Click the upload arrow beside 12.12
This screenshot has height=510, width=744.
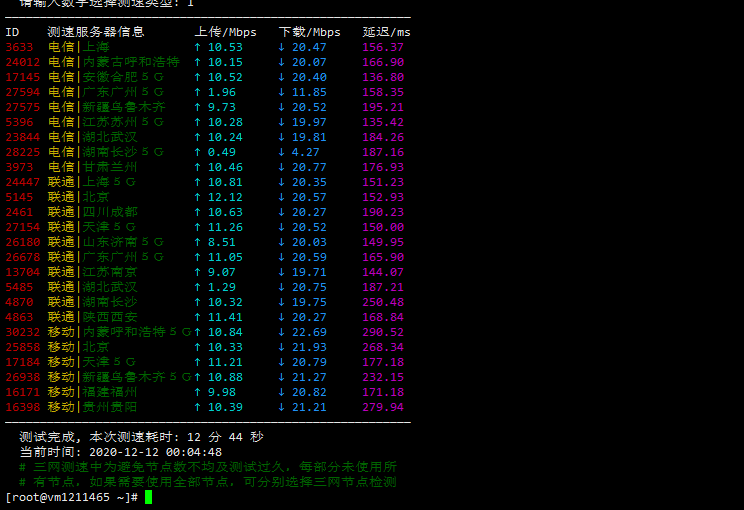[197, 197]
